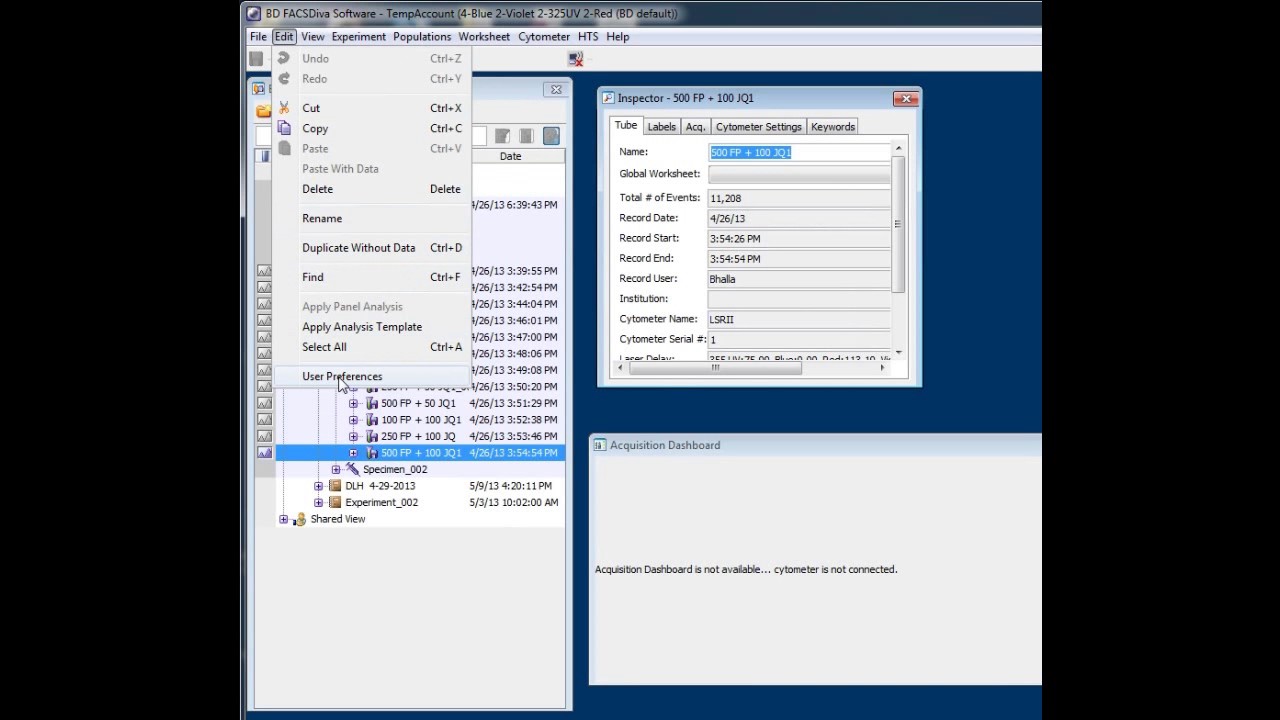This screenshot has width=1280, height=720.
Task: Choose User Preferences from Edit menu
Action: (x=371, y=376)
